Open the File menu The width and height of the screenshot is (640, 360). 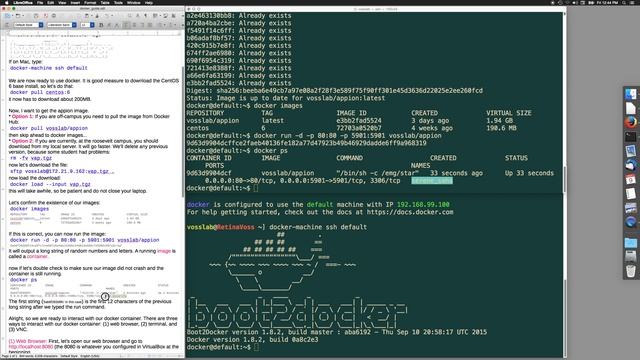(40, 2)
